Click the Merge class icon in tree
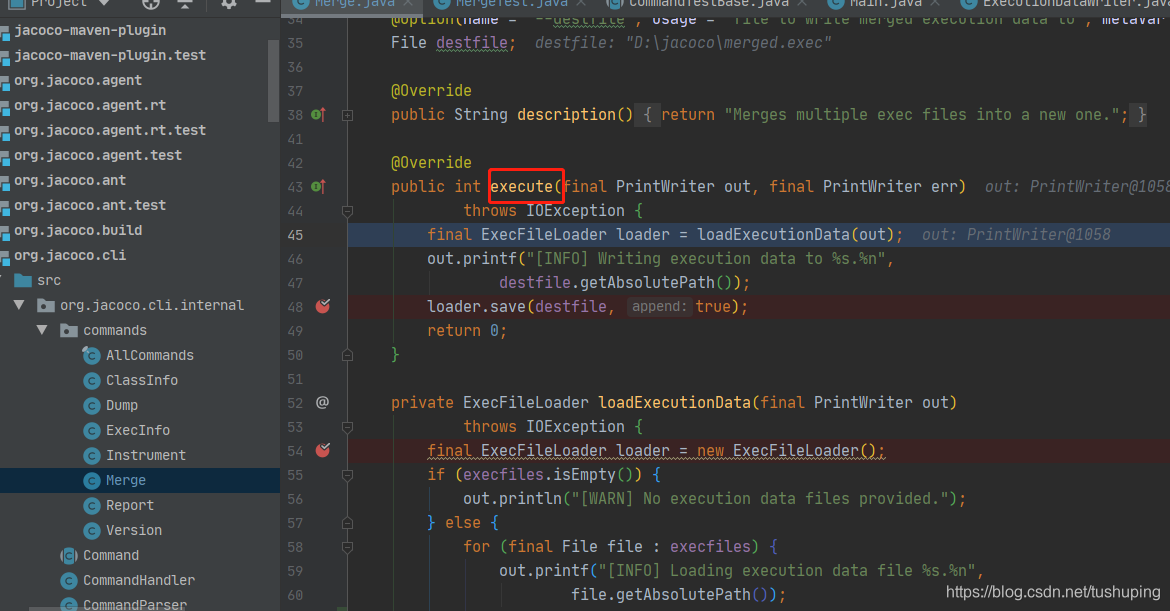This screenshot has height=611, width=1170. click(x=92, y=480)
